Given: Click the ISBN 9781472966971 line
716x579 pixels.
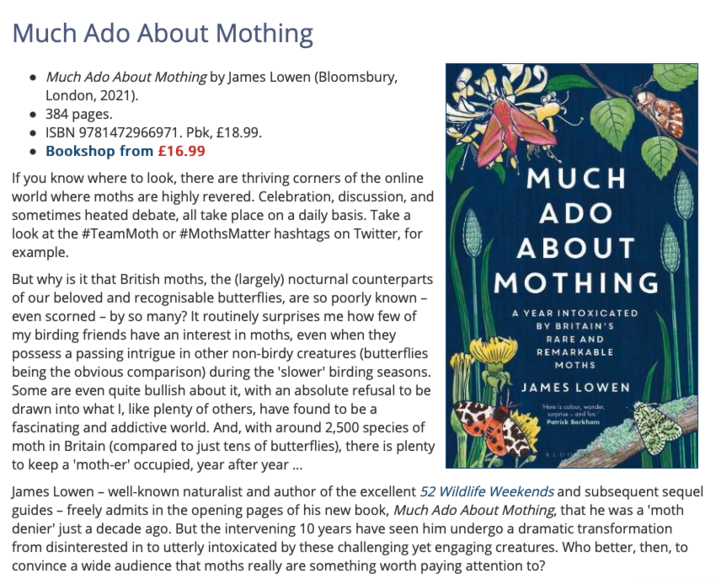Looking at the screenshot, I should click(153, 132).
